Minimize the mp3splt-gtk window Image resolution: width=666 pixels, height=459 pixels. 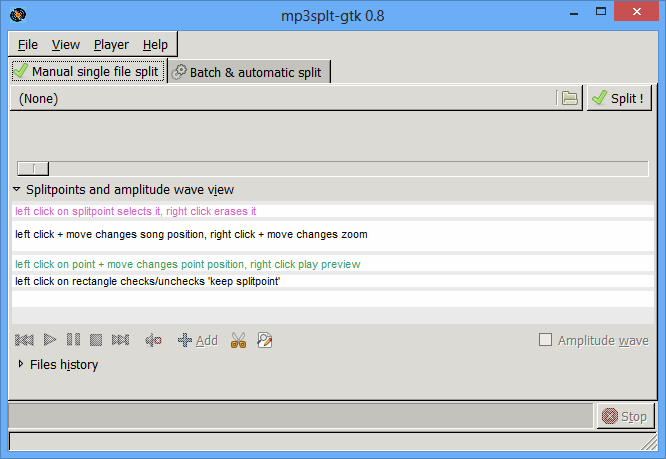click(x=574, y=13)
